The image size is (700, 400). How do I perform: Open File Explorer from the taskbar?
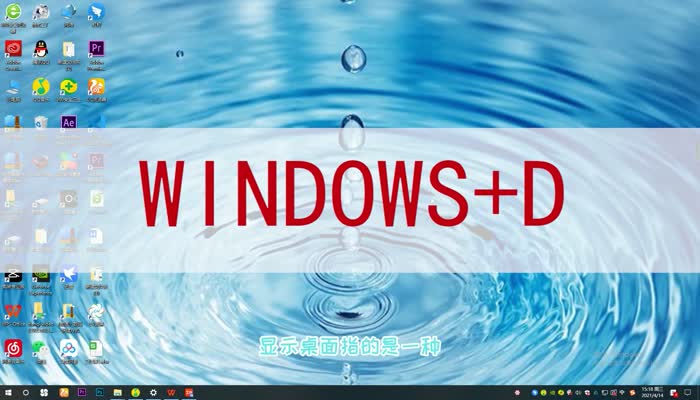point(117,393)
